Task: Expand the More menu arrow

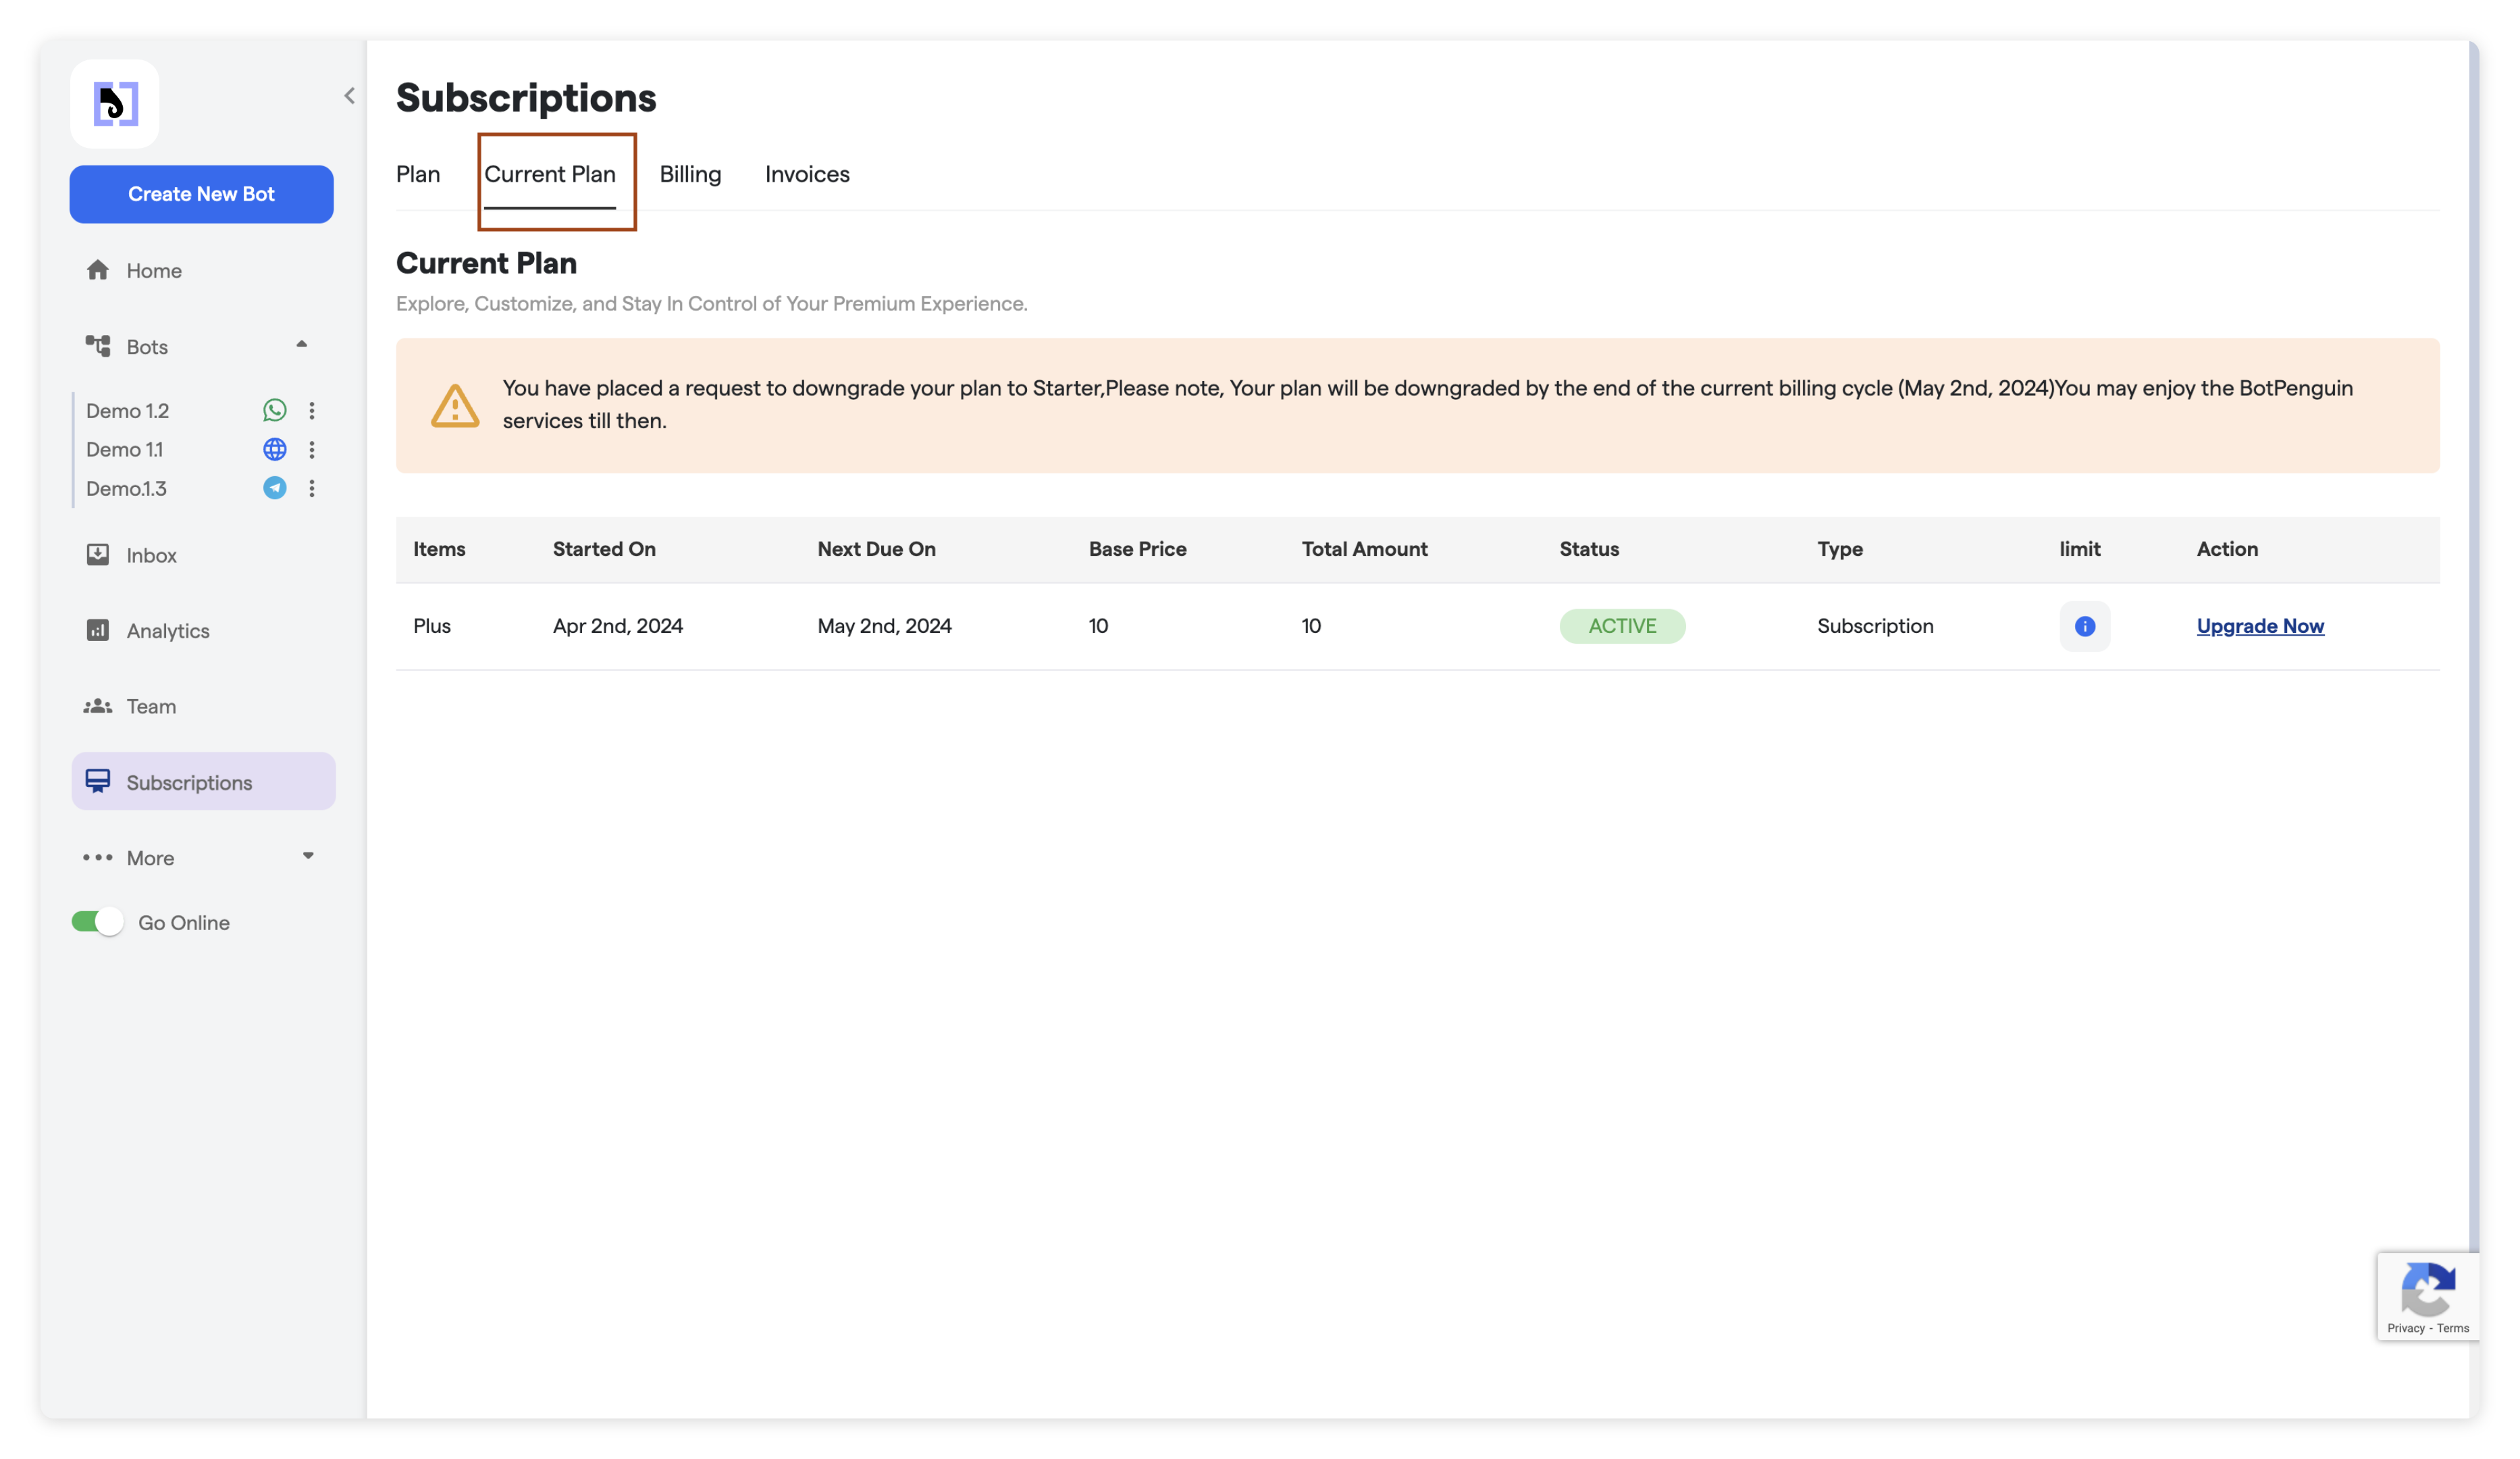Action: click(x=308, y=856)
